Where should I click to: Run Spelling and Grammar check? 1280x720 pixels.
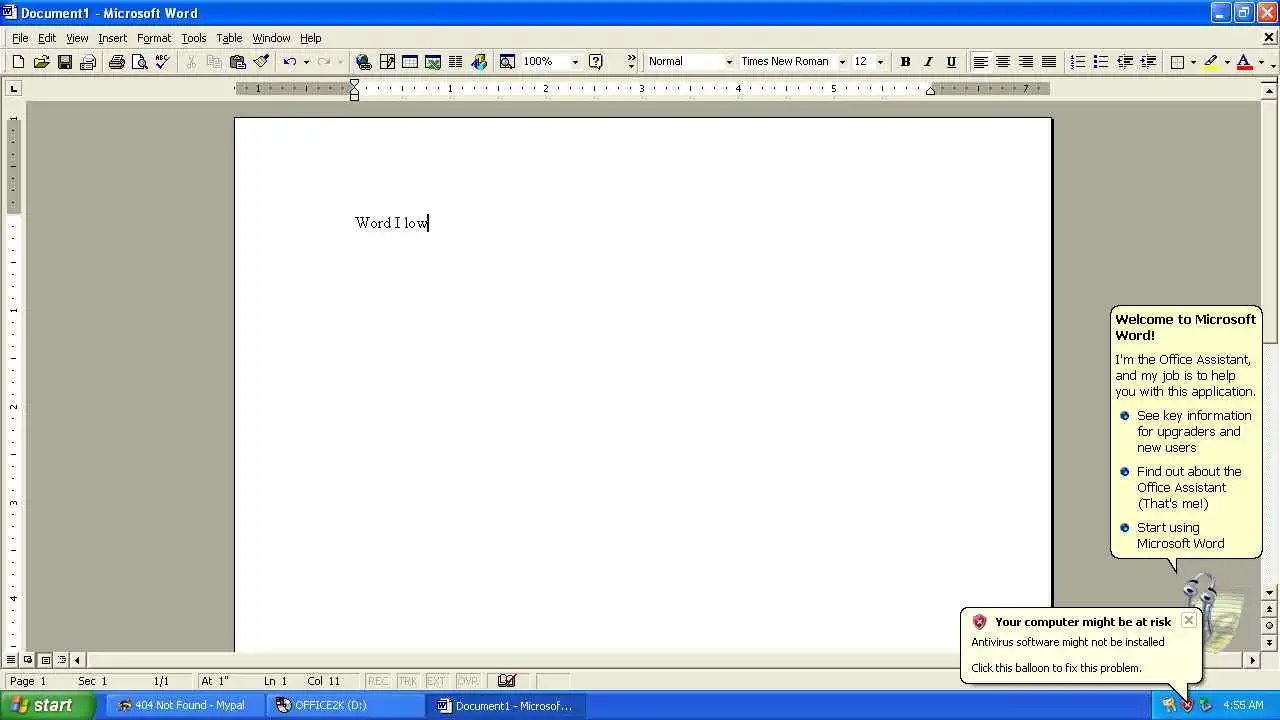(162, 62)
